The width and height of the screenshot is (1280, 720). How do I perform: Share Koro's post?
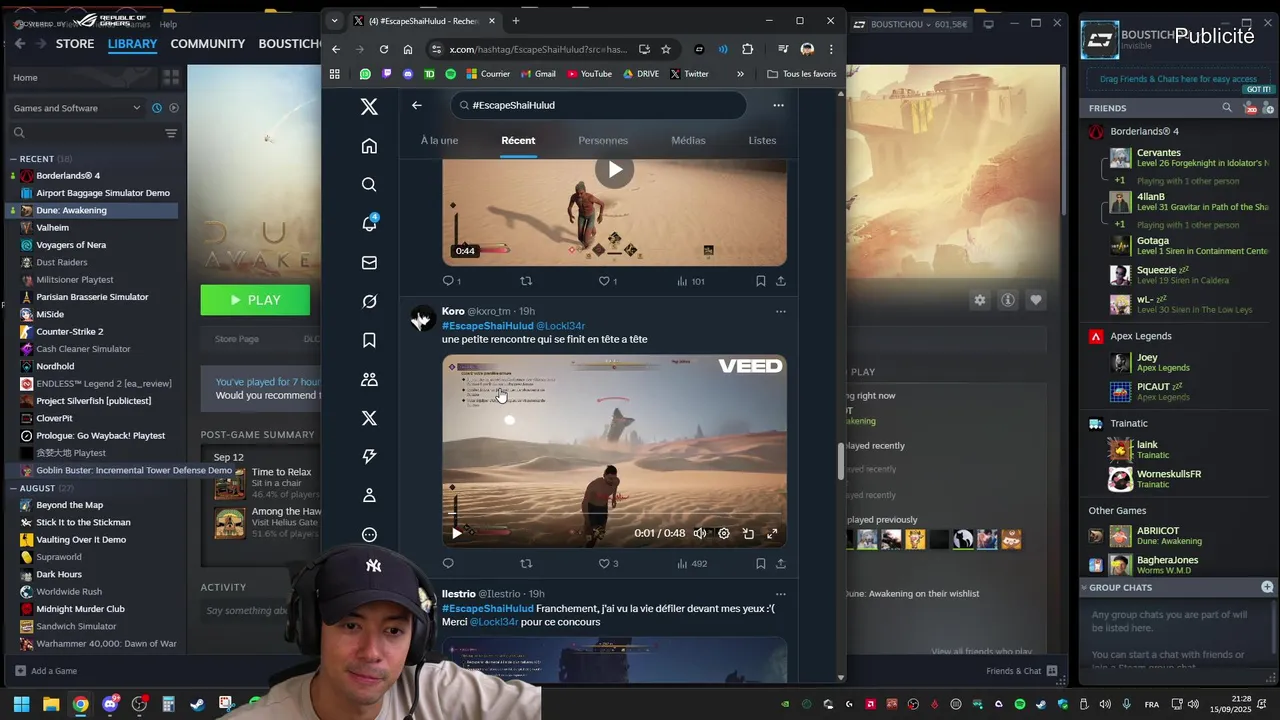[781, 564]
